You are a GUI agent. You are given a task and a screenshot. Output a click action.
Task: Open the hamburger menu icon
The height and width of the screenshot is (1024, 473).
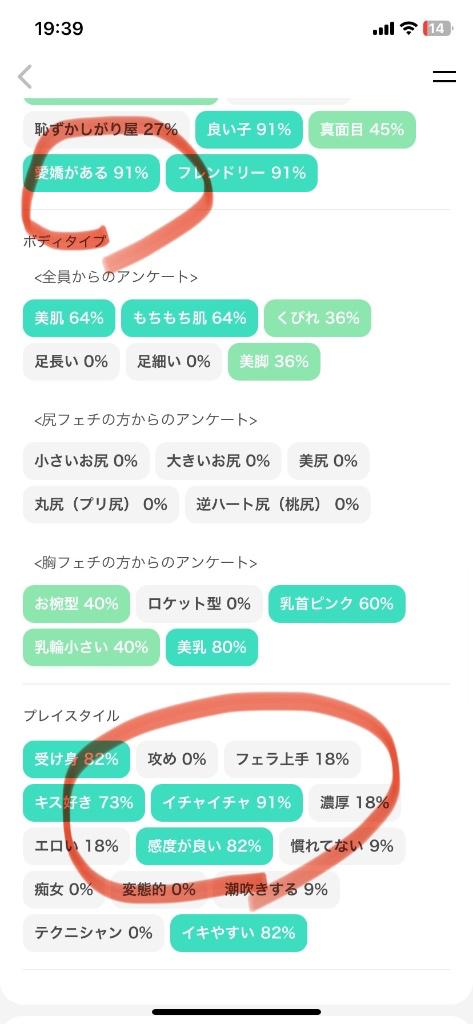coord(444,76)
